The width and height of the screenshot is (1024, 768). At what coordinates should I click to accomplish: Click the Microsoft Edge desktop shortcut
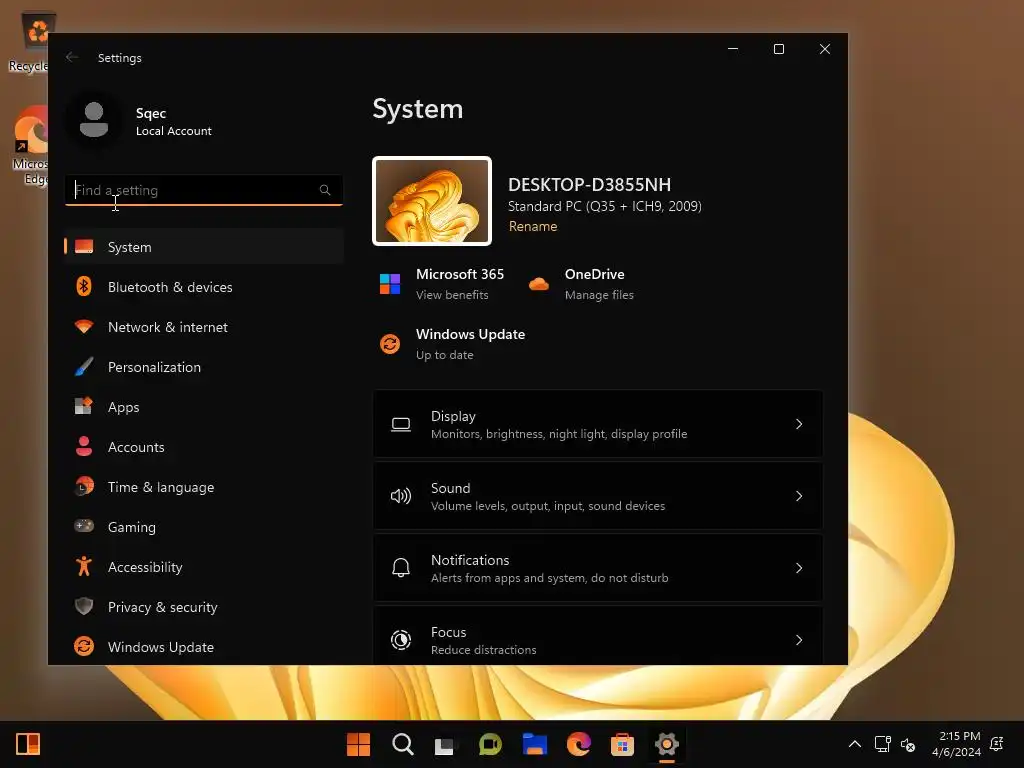click(x=30, y=145)
